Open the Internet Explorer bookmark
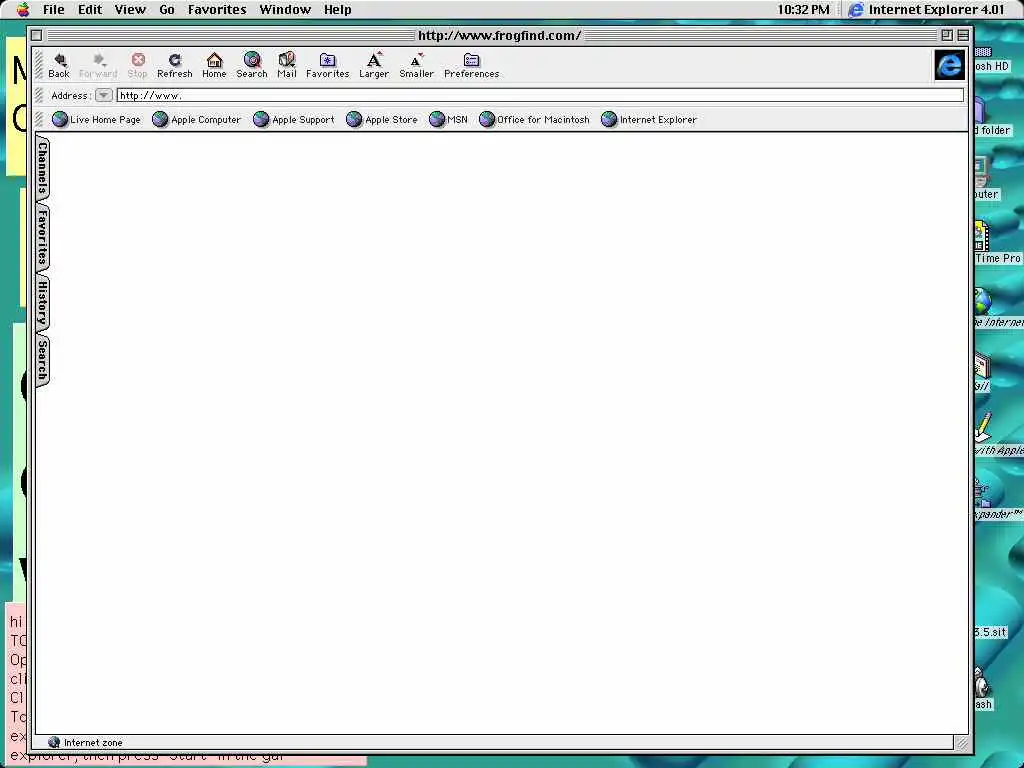Viewport: 1024px width, 768px height. [649, 120]
